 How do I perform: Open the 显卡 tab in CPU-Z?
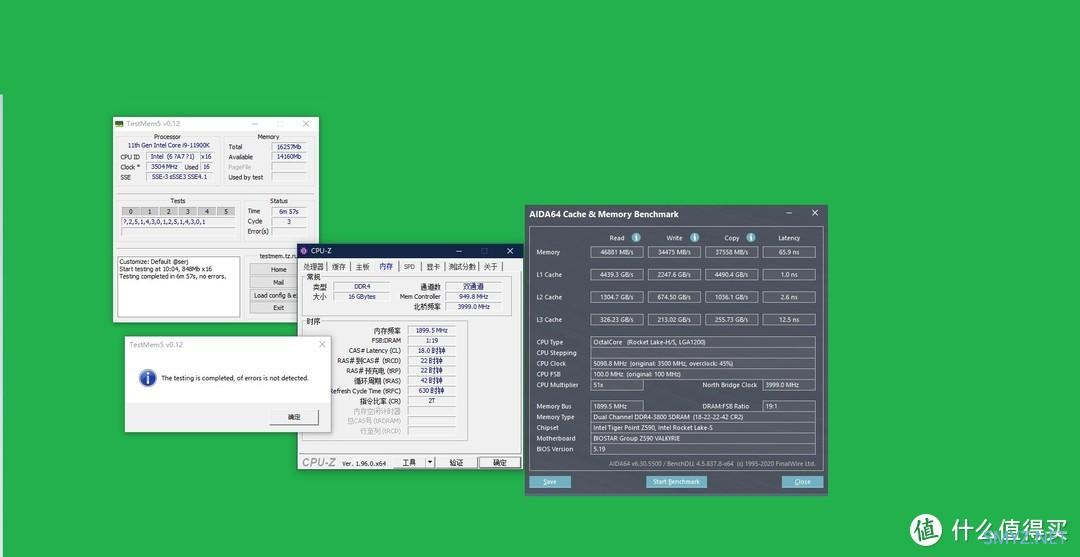click(x=433, y=266)
